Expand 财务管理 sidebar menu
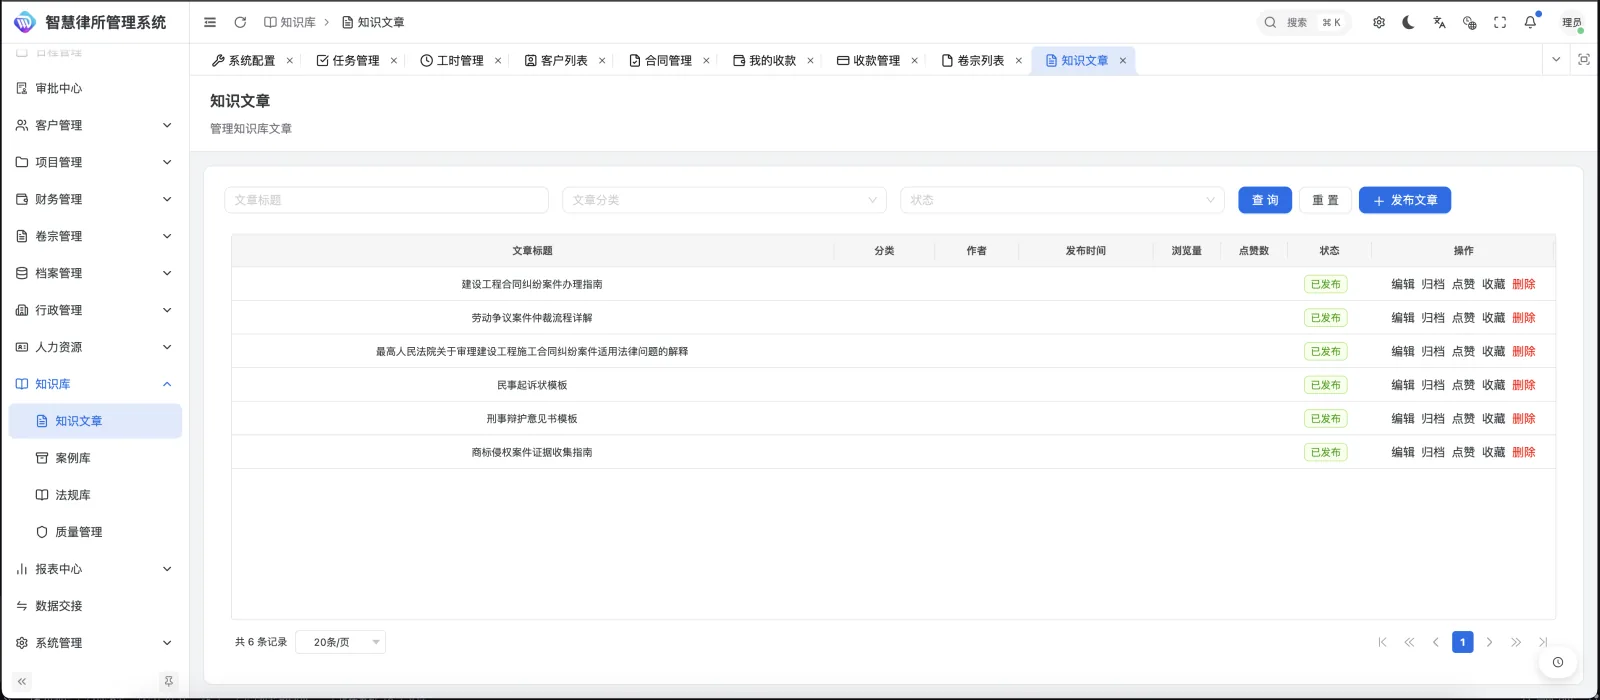Screen dimensions: 1600x700 95,199
